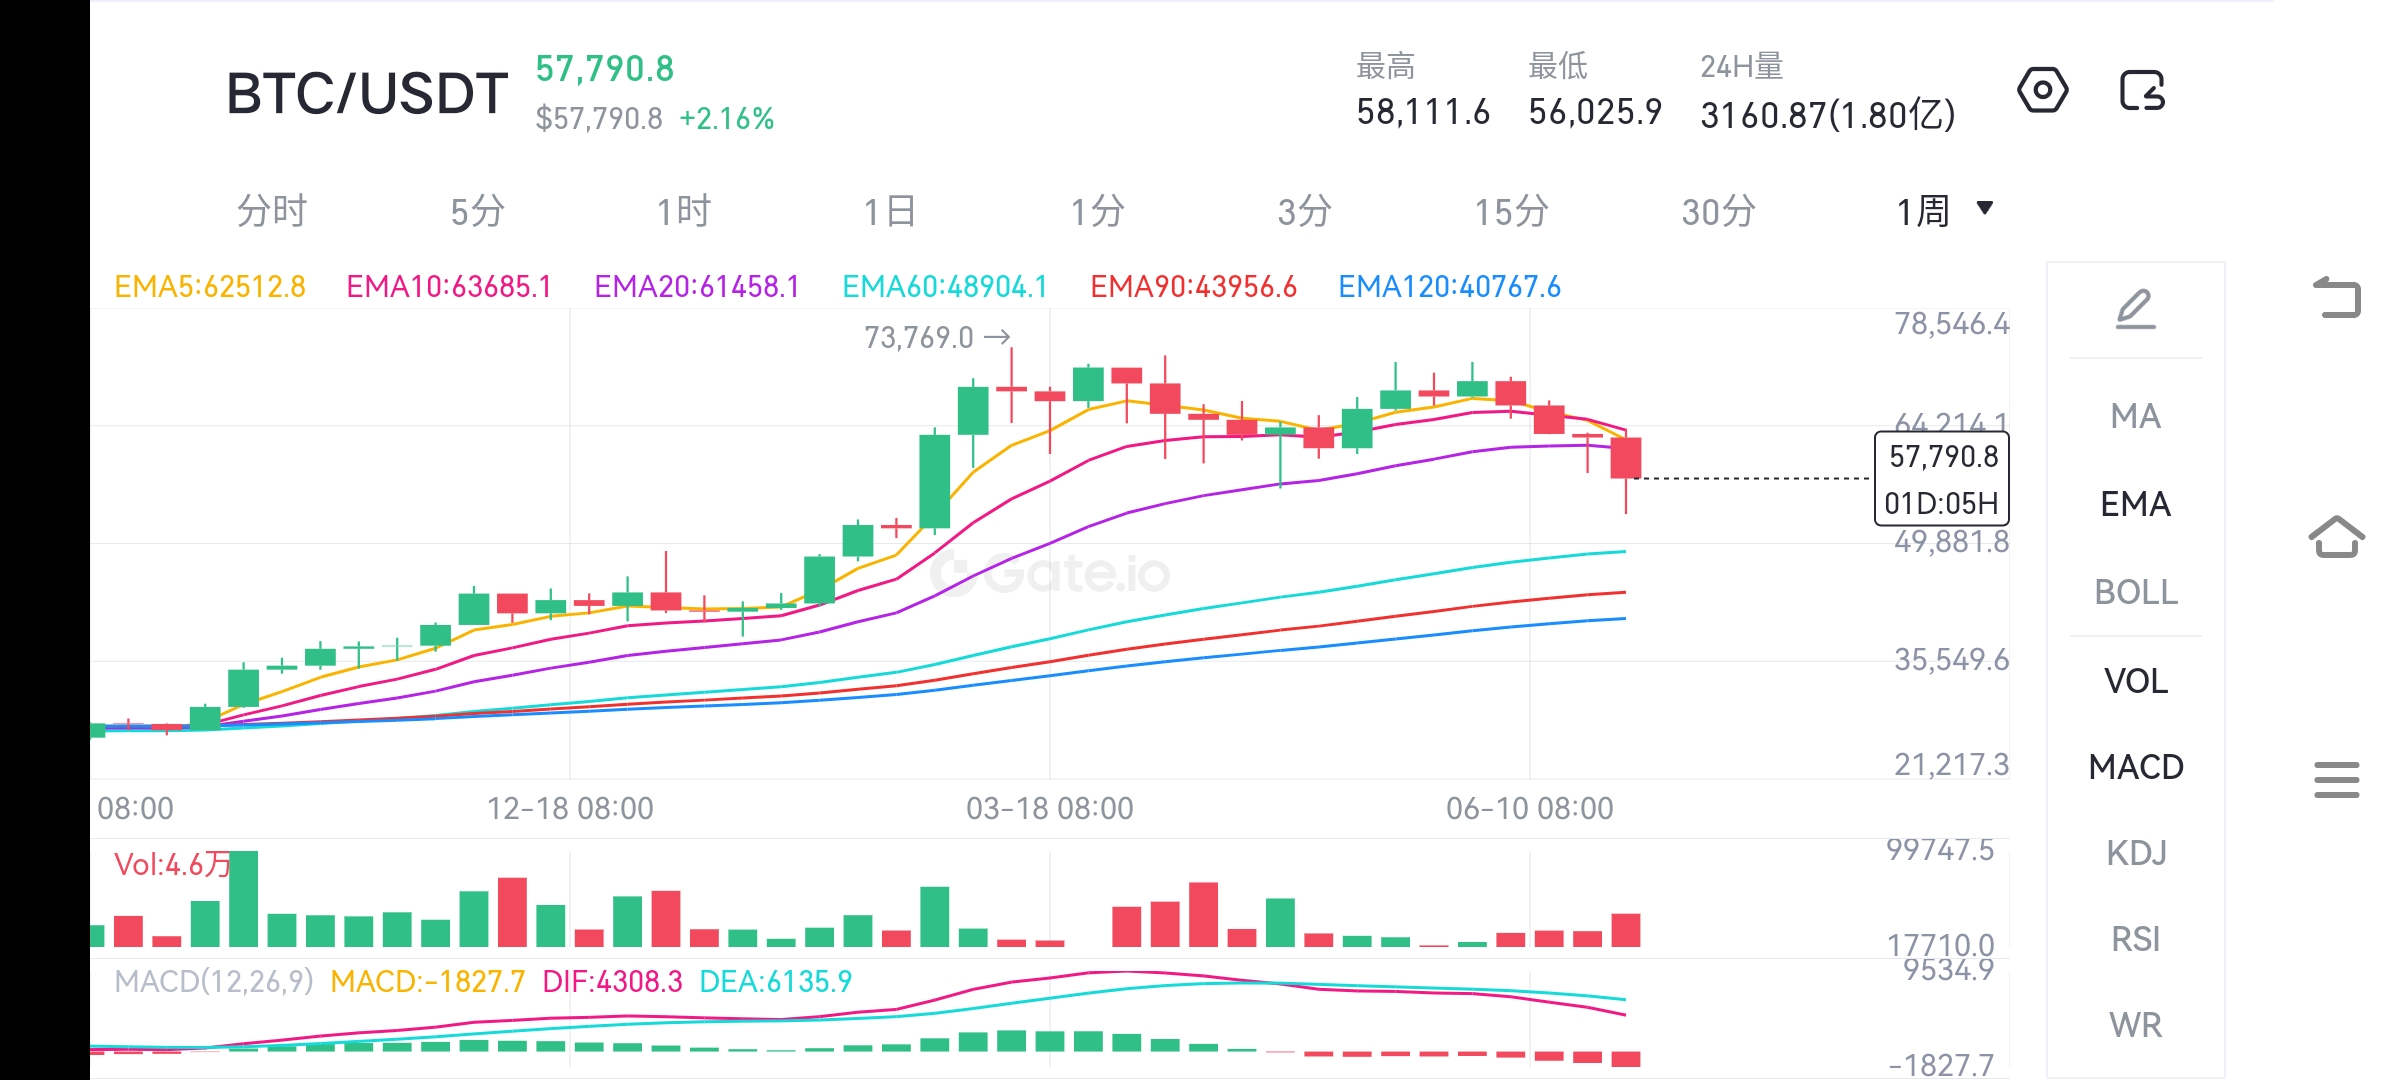Tap the DEA:6135.9 value

click(x=776, y=981)
